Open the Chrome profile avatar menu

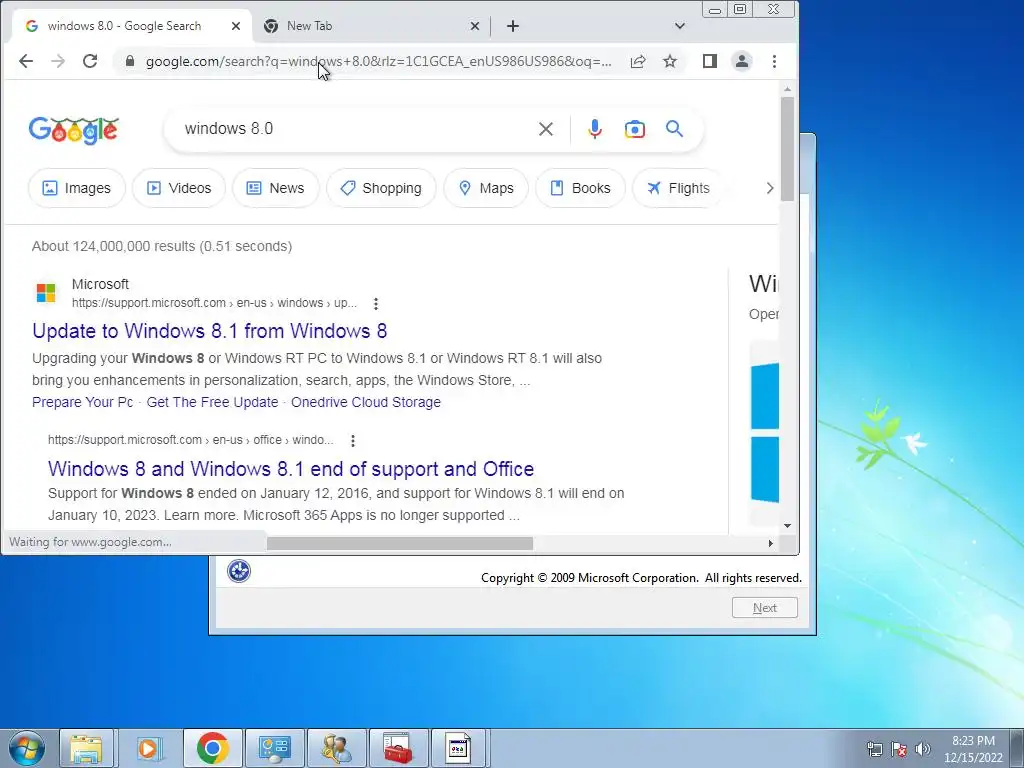coord(742,61)
